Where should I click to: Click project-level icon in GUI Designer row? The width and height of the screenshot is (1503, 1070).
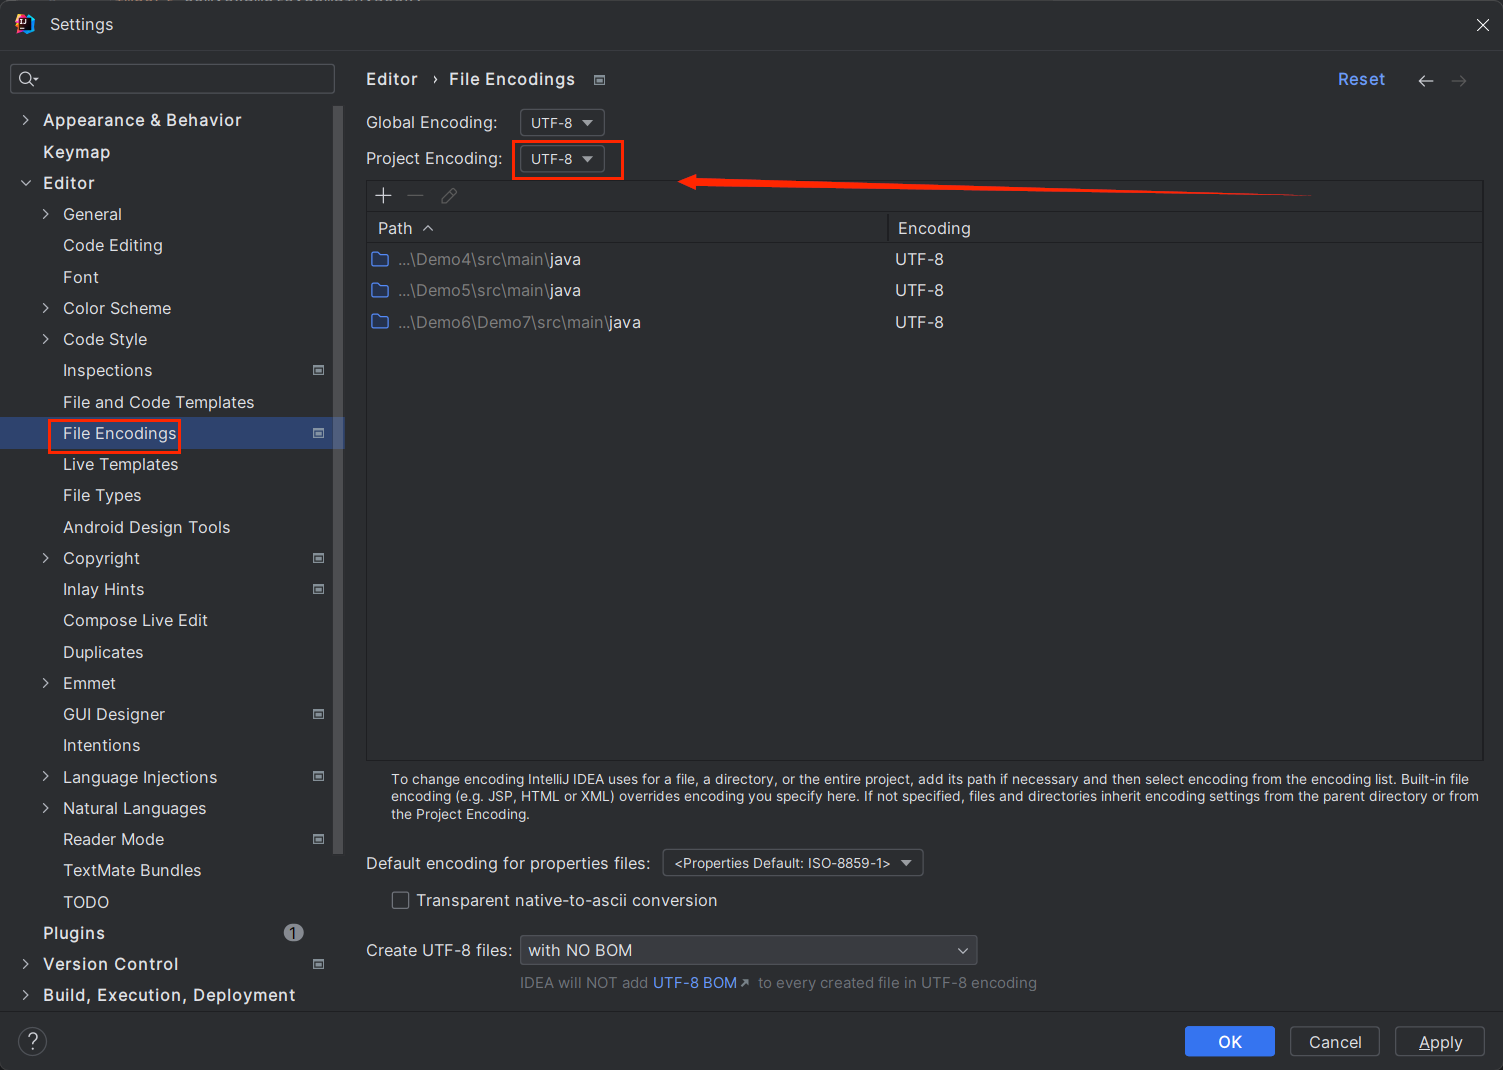(319, 714)
